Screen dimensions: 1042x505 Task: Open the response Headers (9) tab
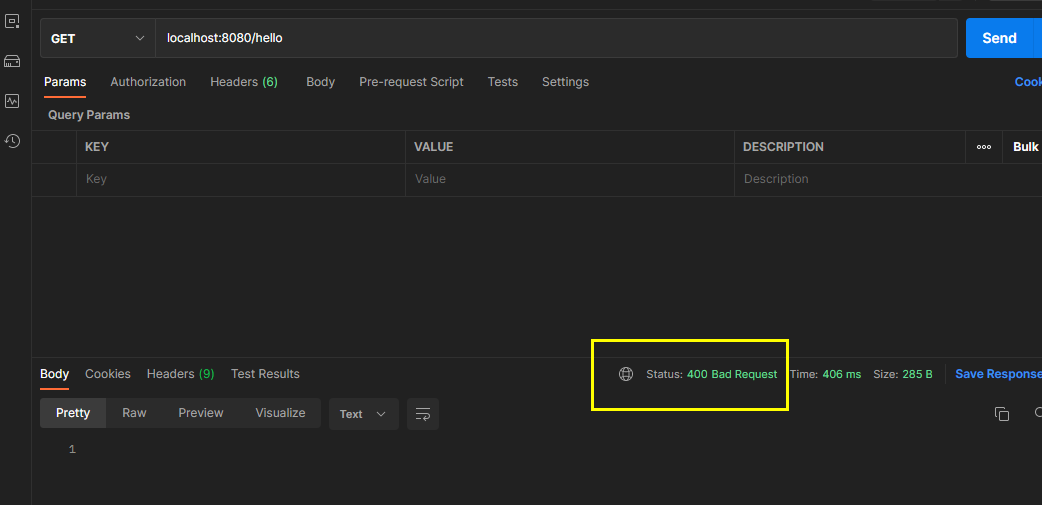point(181,374)
